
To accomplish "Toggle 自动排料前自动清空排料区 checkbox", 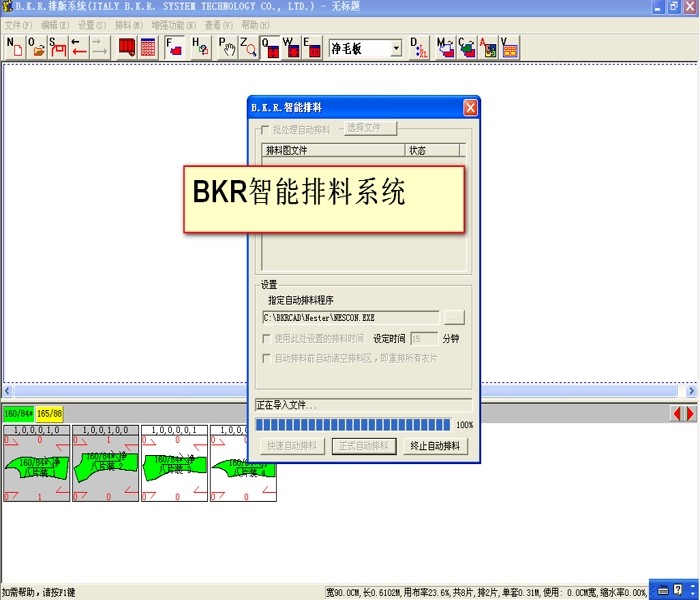I will click(267, 358).
